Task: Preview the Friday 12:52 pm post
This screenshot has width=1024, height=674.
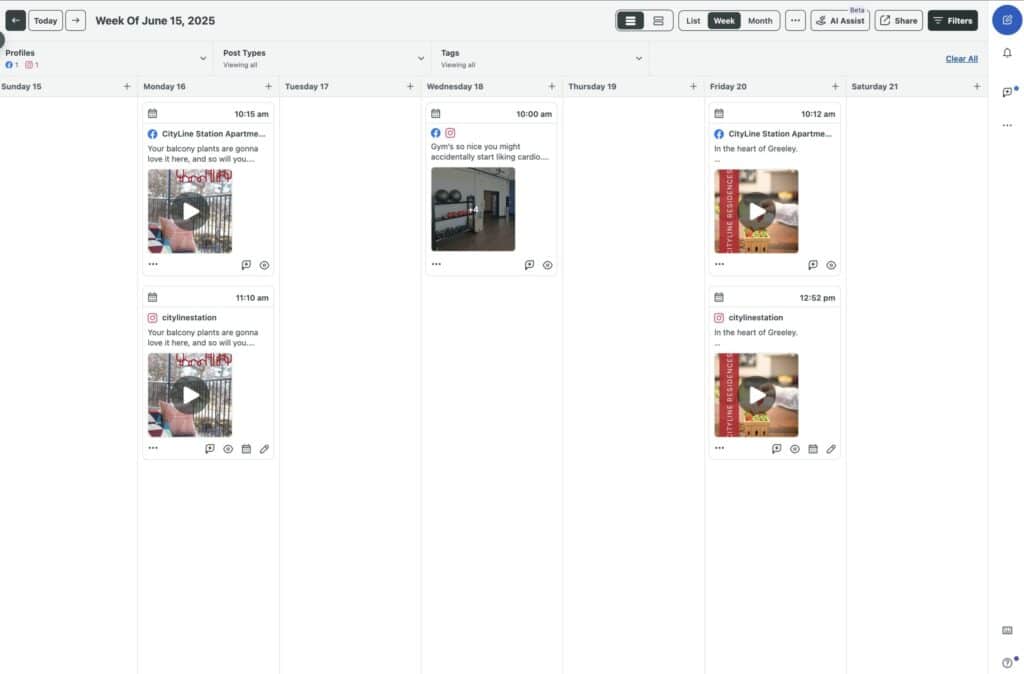Action: 795,449
